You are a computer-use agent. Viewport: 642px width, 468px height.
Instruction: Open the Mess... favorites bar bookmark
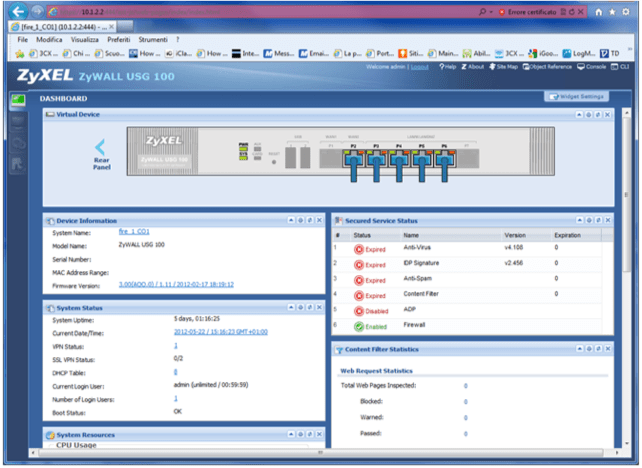coord(278,54)
